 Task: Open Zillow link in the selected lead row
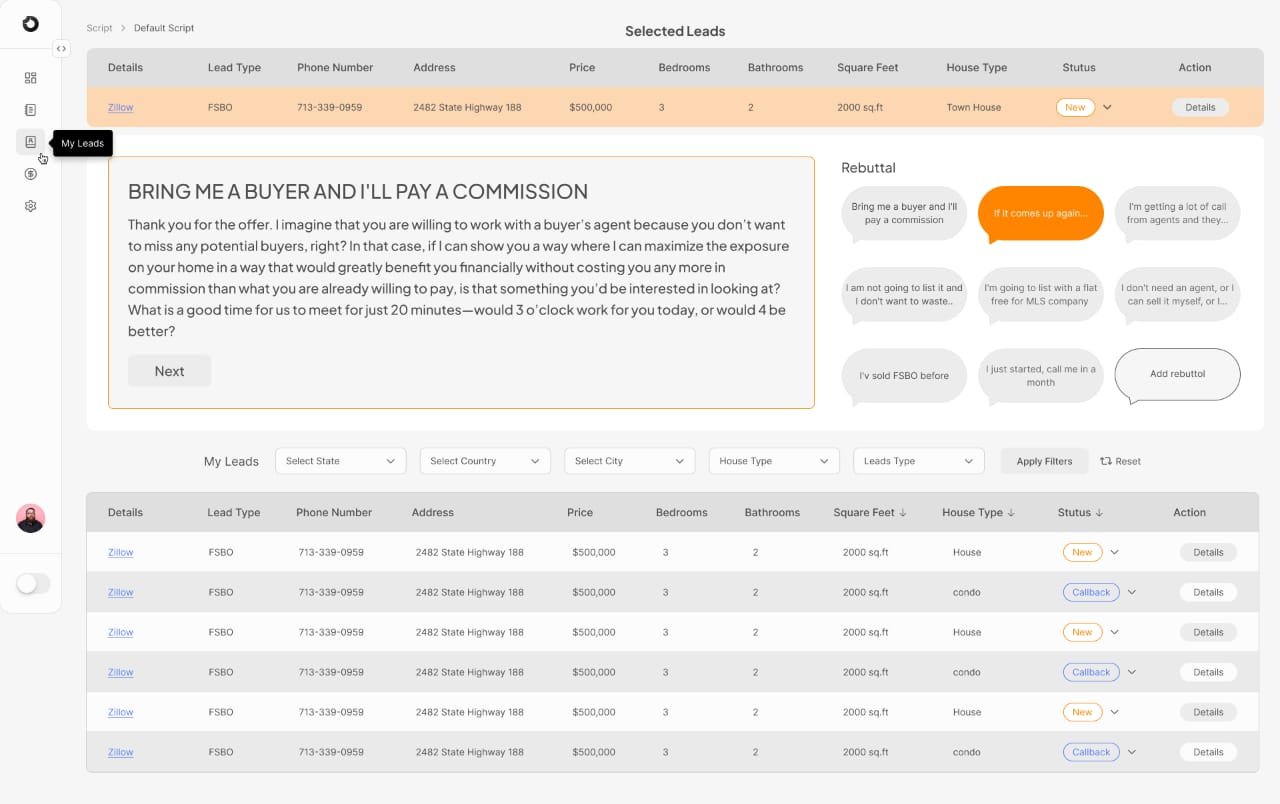[120, 107]
